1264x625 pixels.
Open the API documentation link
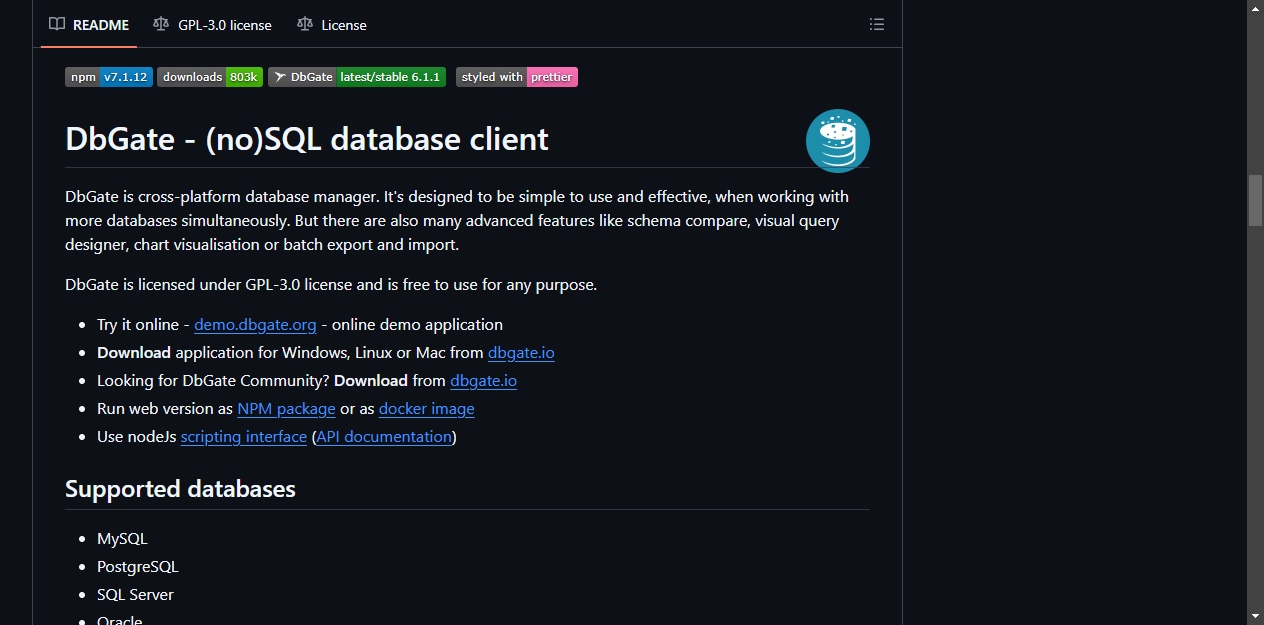click(x=384, y=437)
